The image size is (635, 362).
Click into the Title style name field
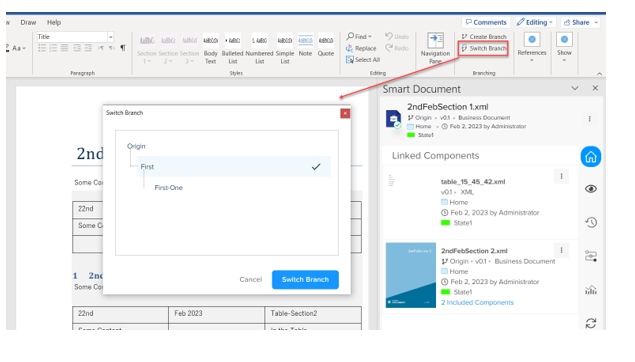[x=72, y=37]
